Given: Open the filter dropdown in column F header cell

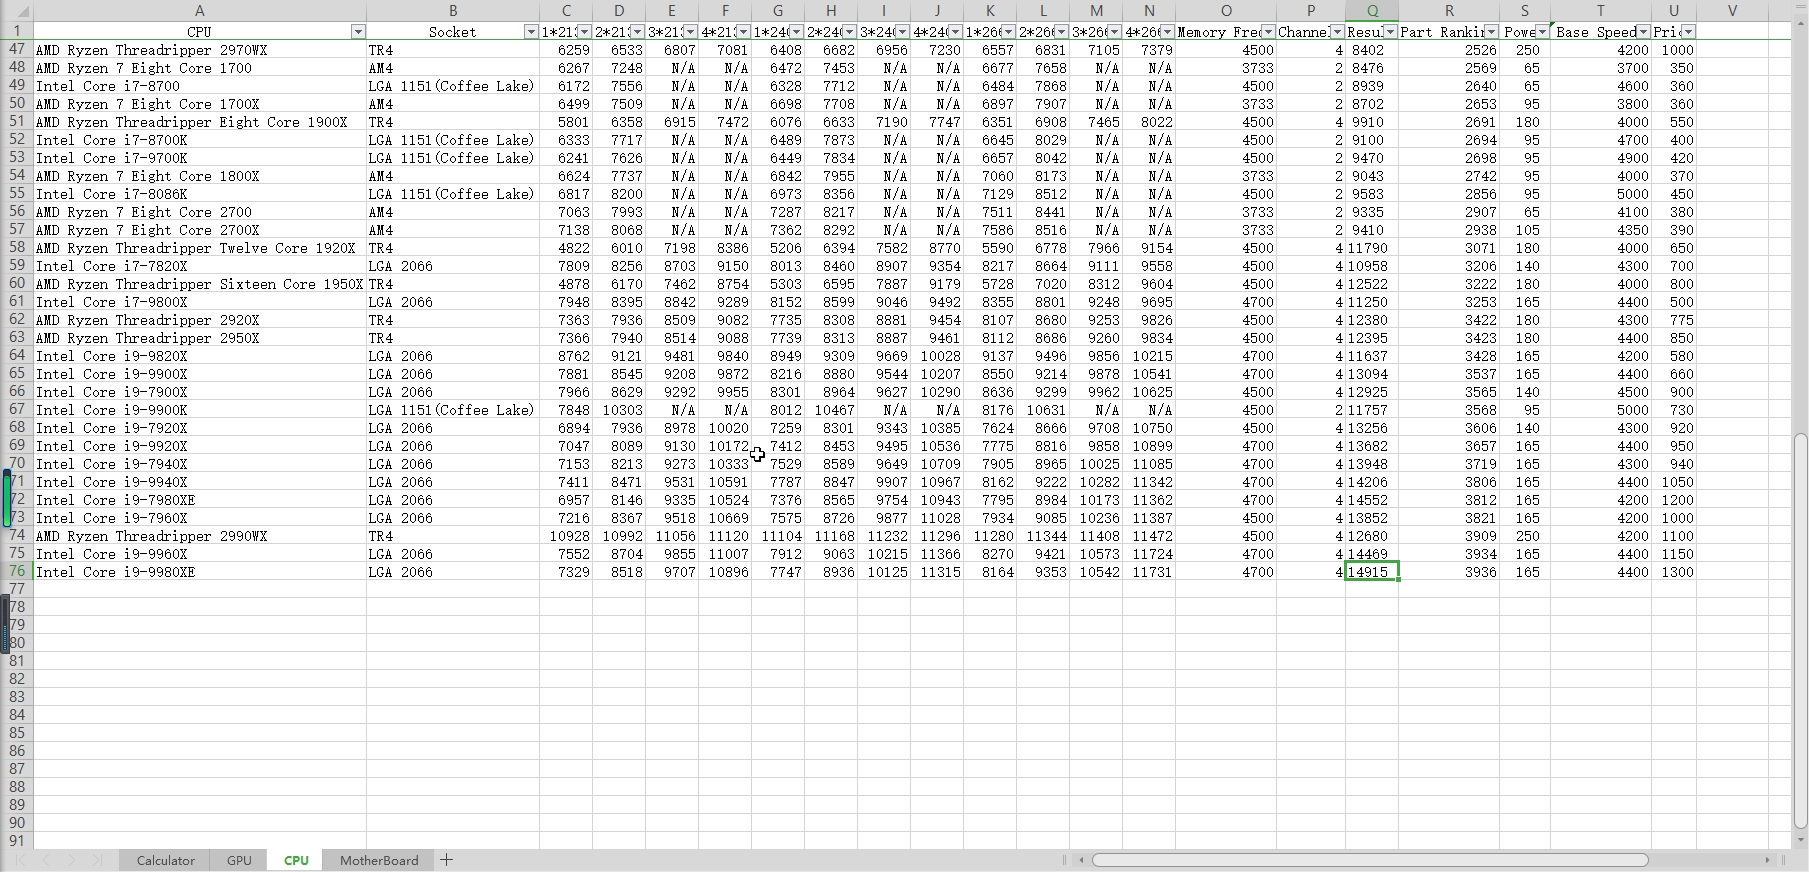Looking at the screenshot, I should click(743, 32).
